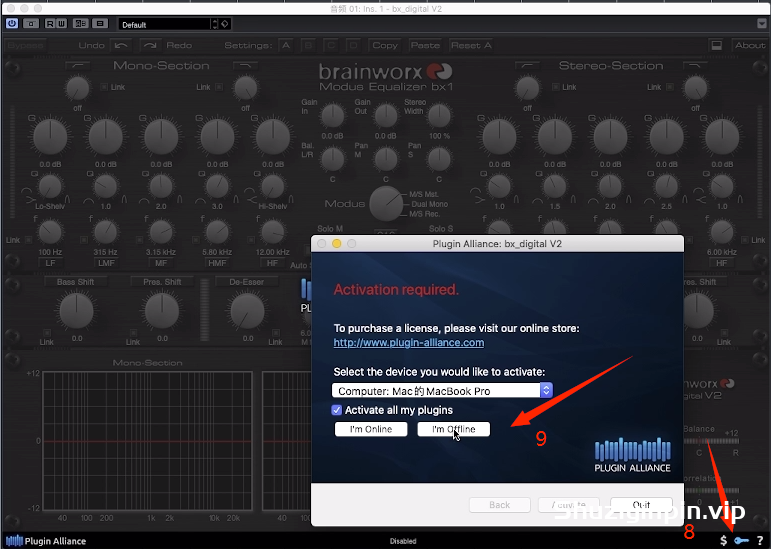The image size is (771, 549).
Task: Click the Gain In knob
Action: coord(333,116)
